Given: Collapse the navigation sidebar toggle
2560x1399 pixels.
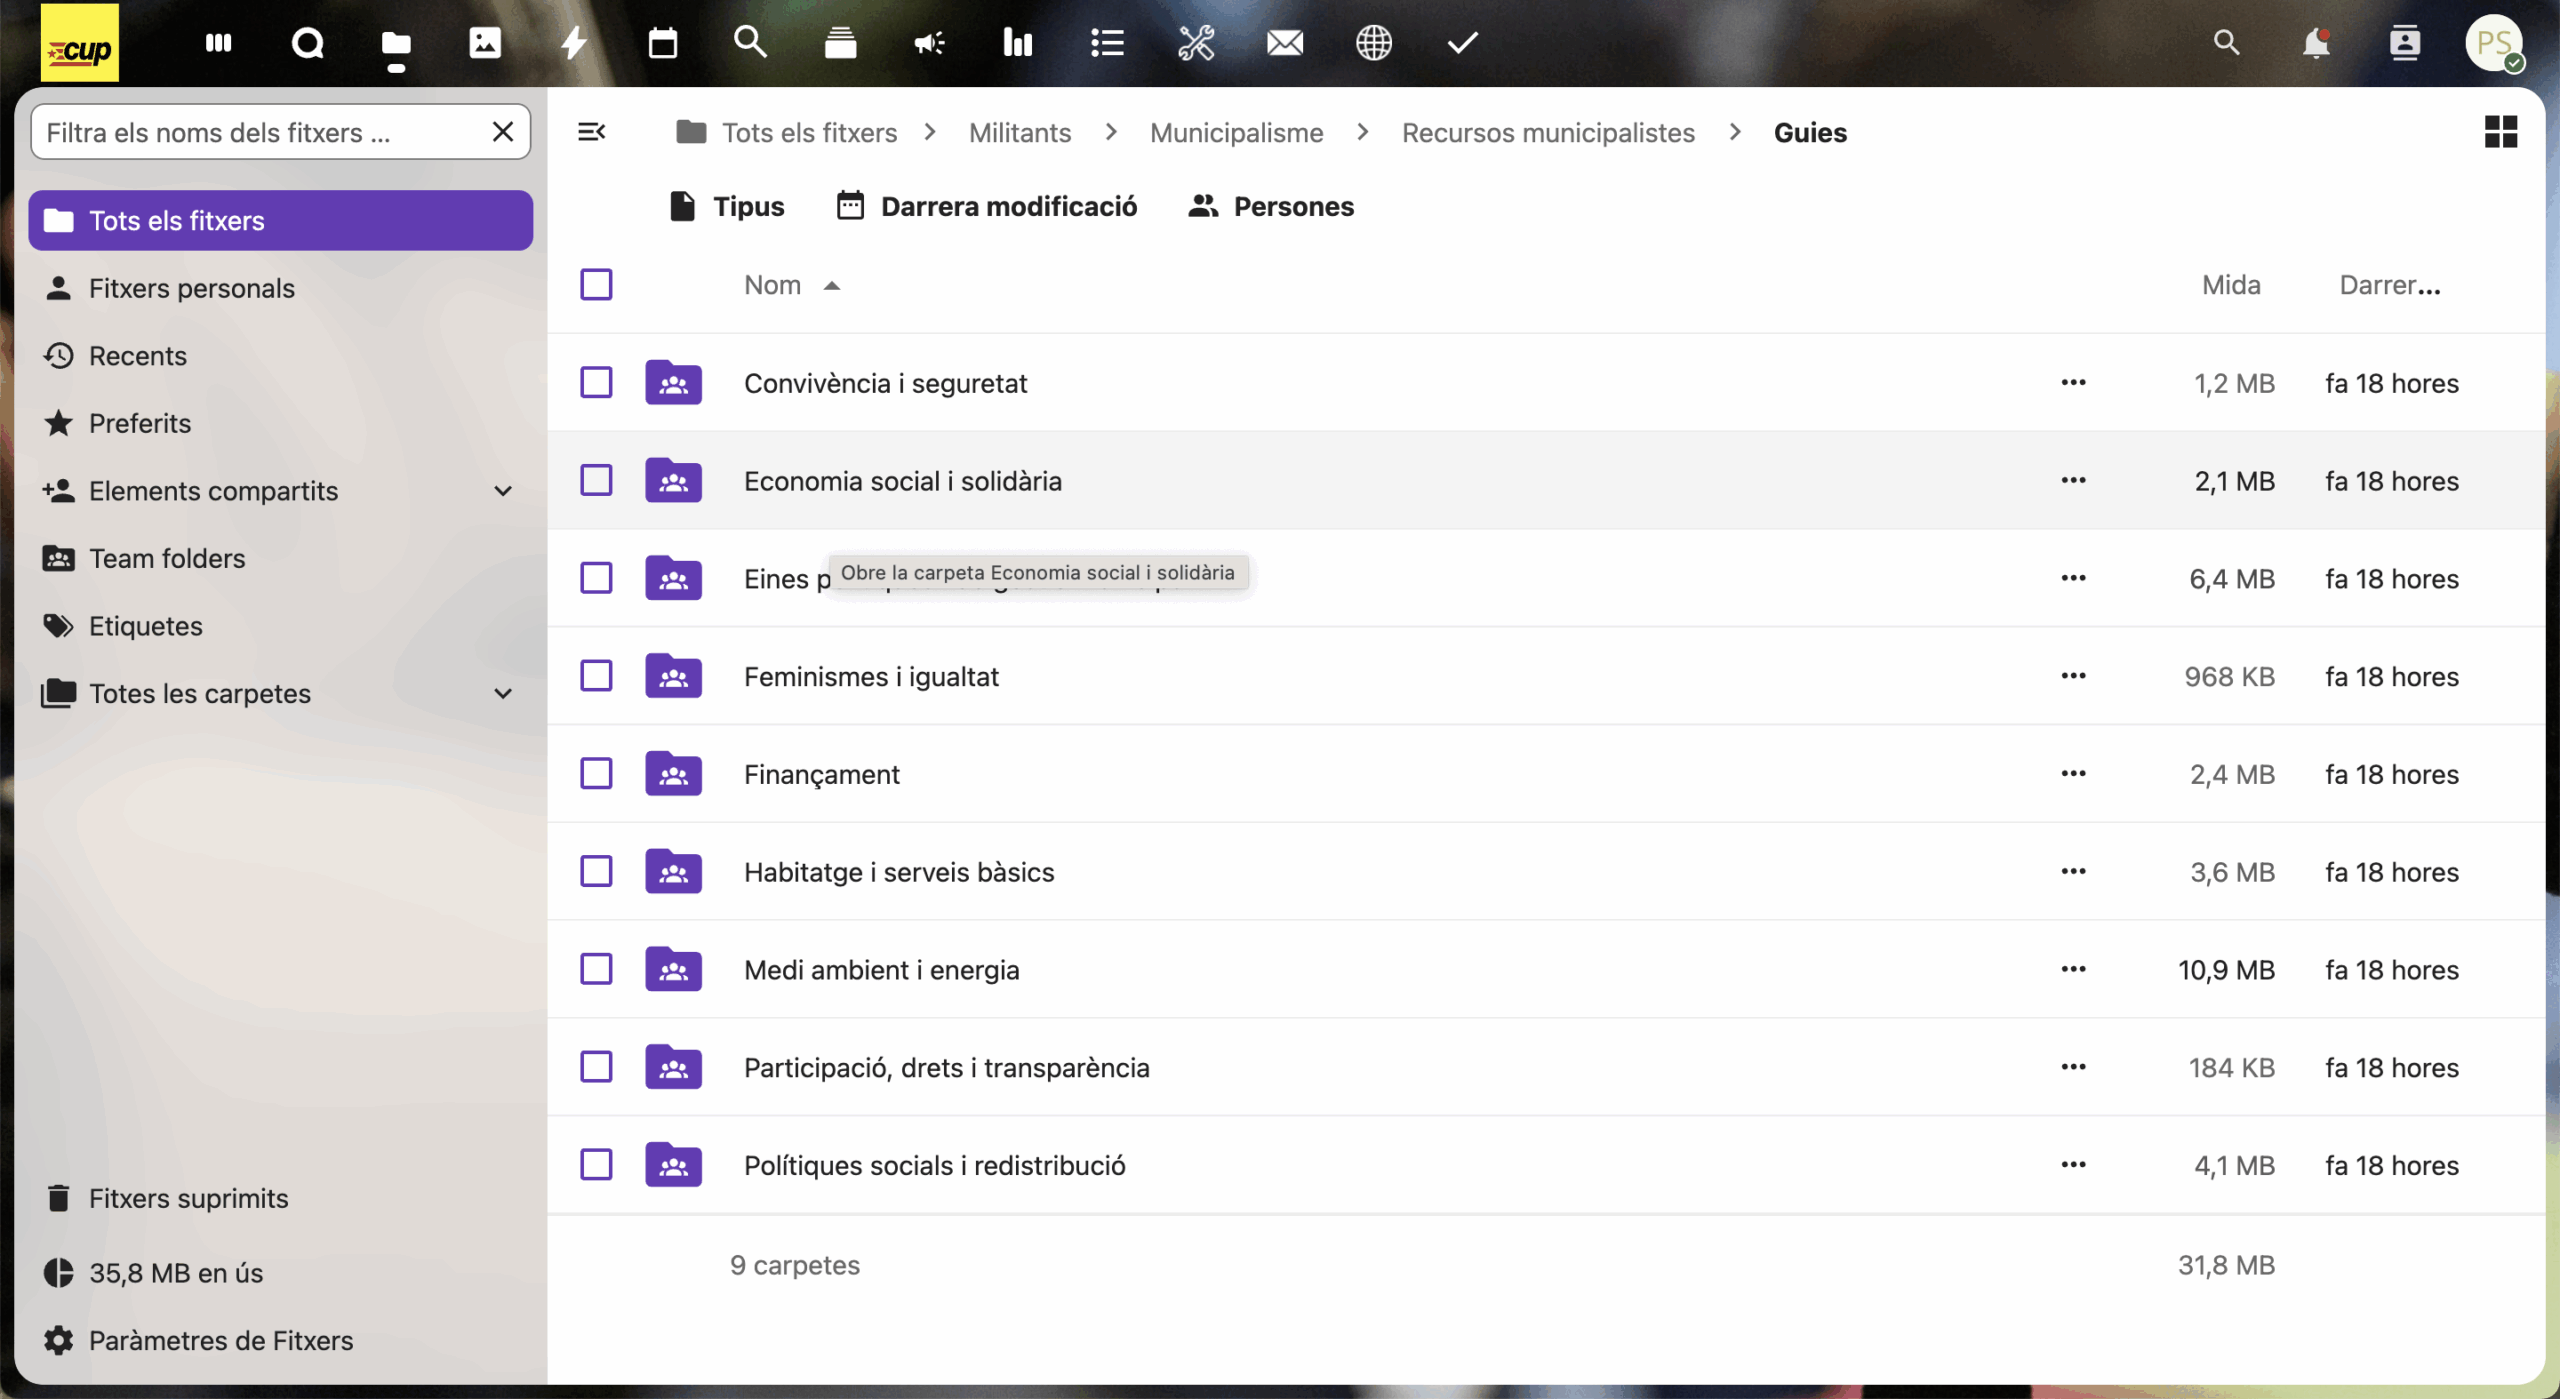Looking at the screenshot, I should [x=591, y=132].
